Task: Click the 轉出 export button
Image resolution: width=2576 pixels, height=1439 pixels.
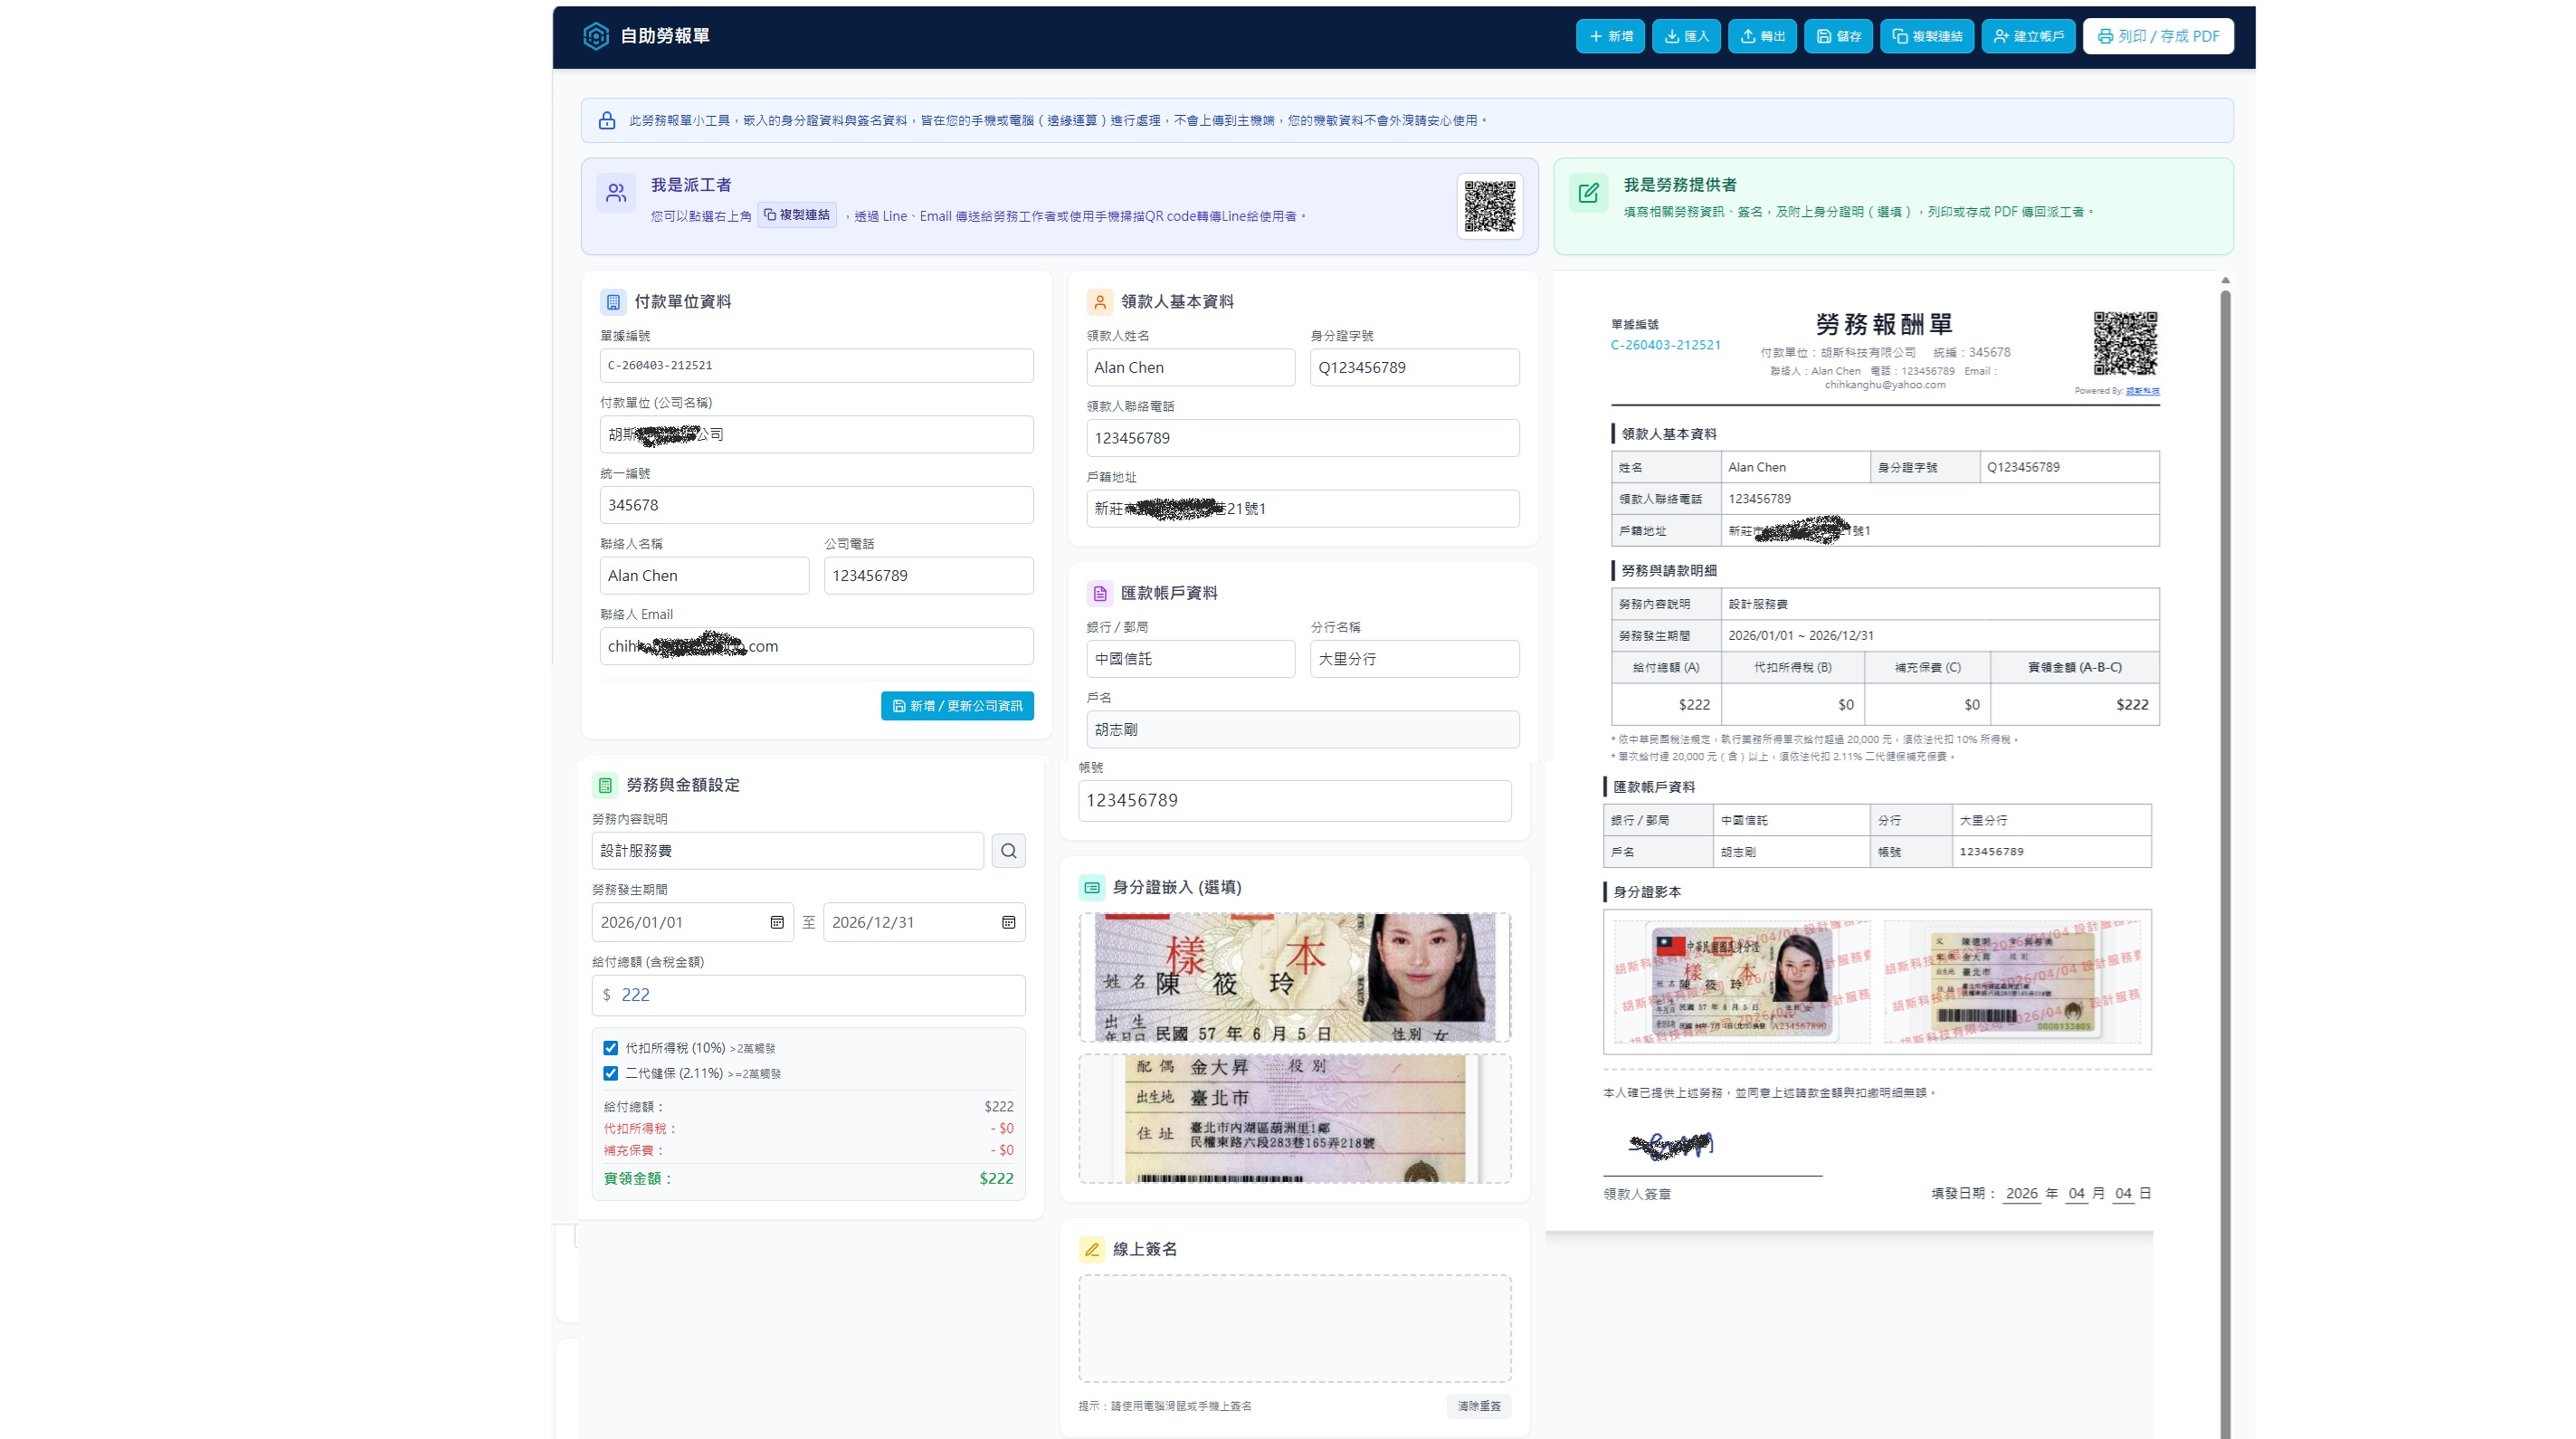Action: [1762, 36]
